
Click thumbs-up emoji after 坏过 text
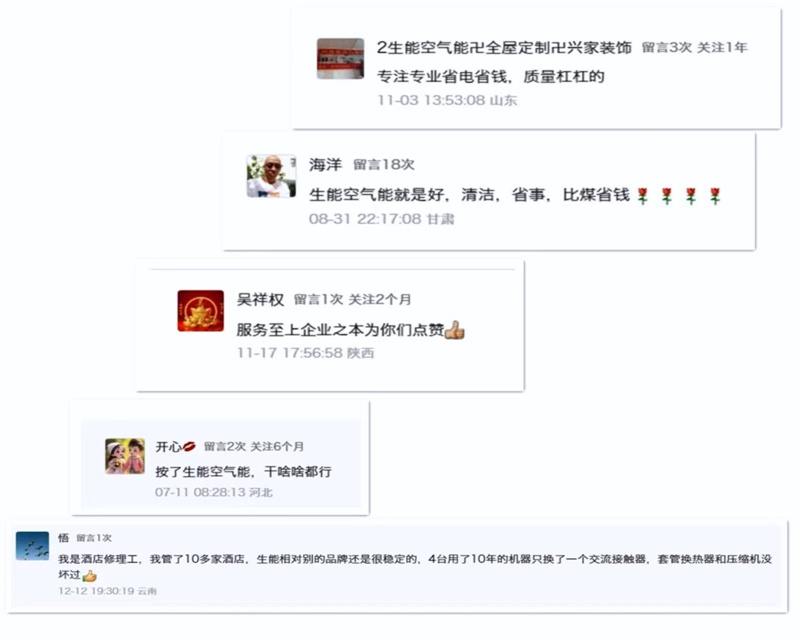point(89,576)
